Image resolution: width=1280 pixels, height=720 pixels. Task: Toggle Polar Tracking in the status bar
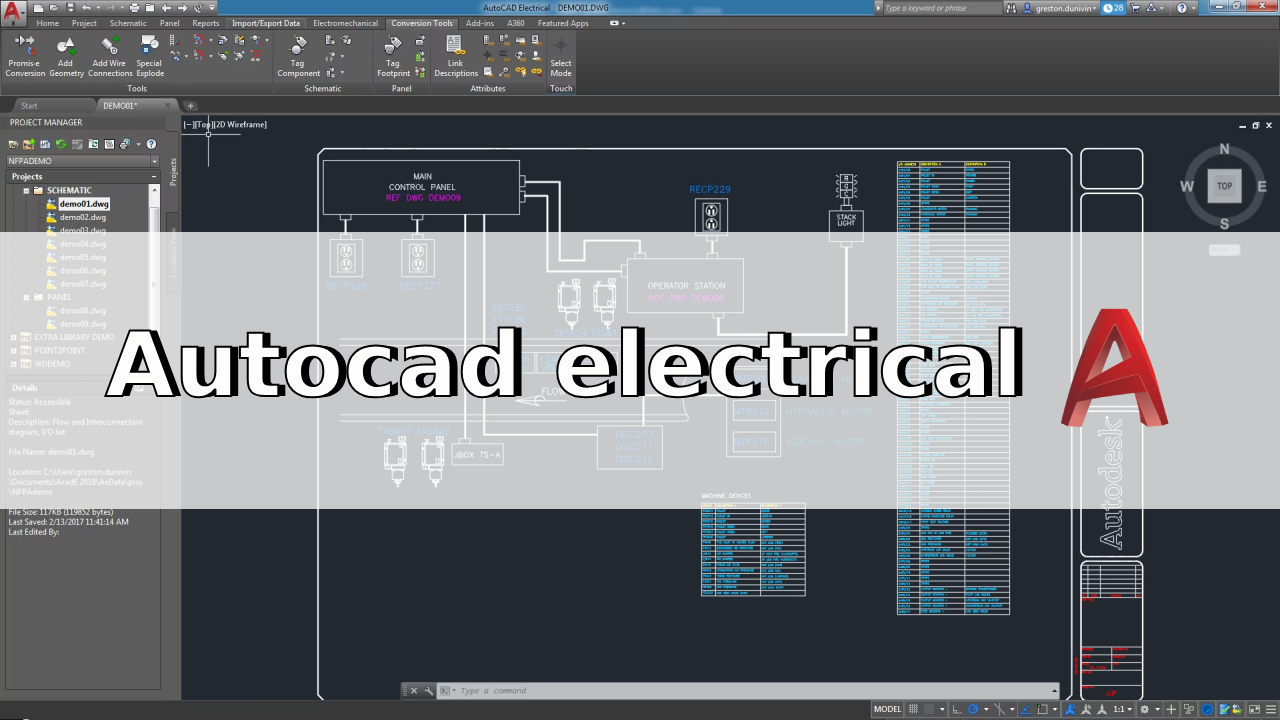[x=973, y=709]
